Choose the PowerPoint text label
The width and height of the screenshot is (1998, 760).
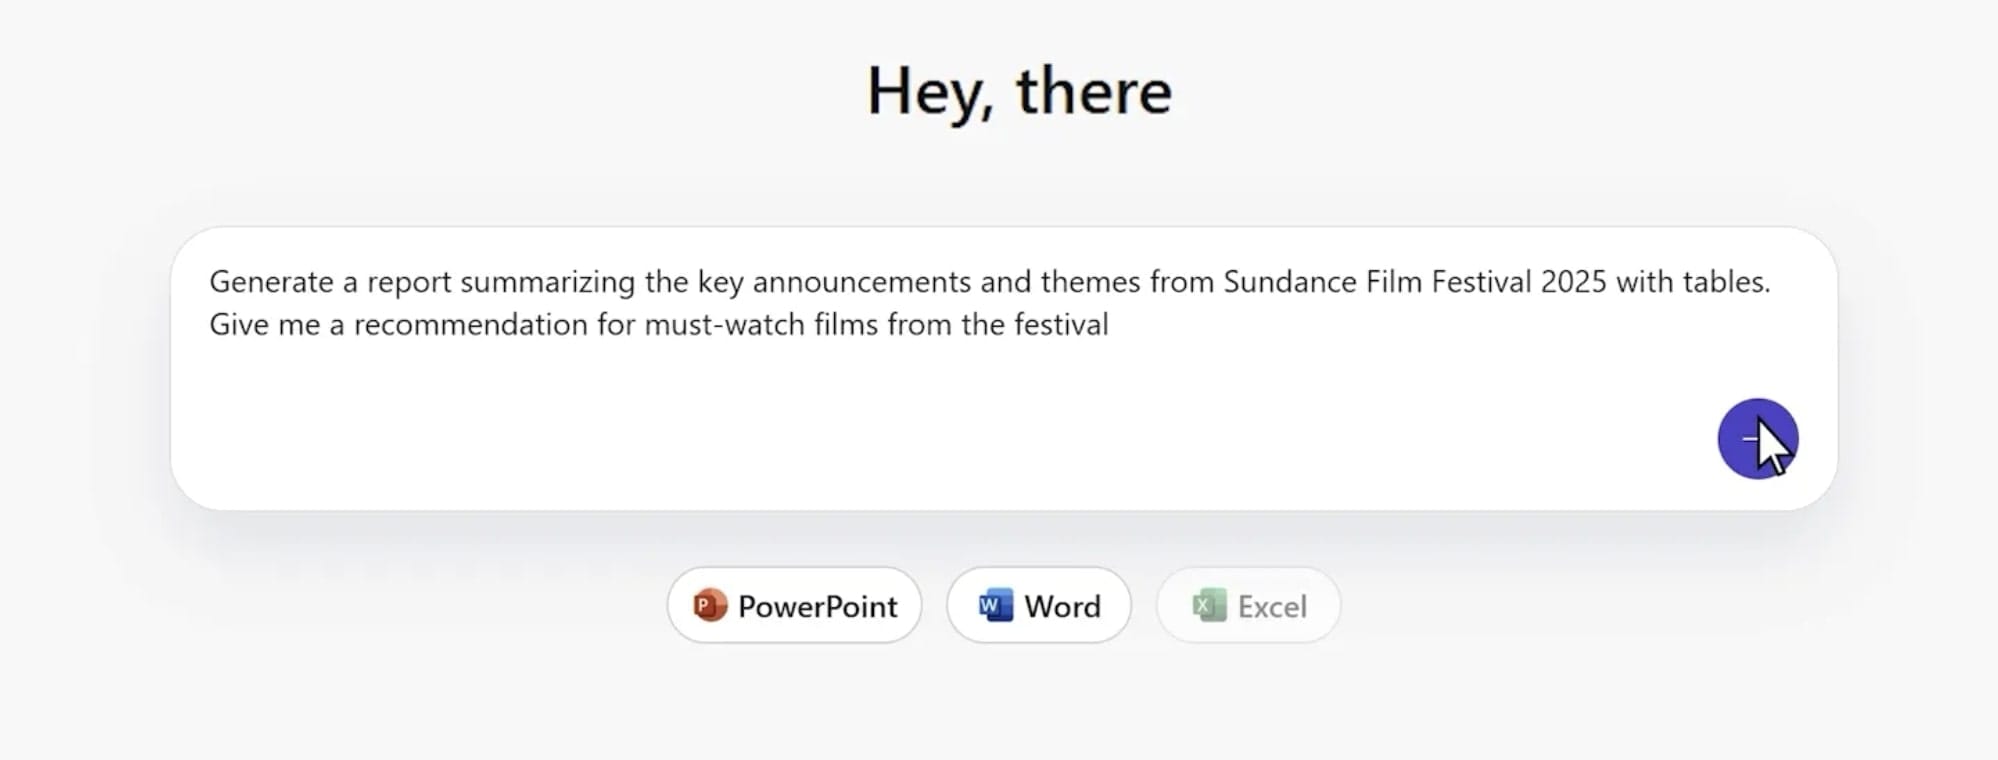coord(817,607)
